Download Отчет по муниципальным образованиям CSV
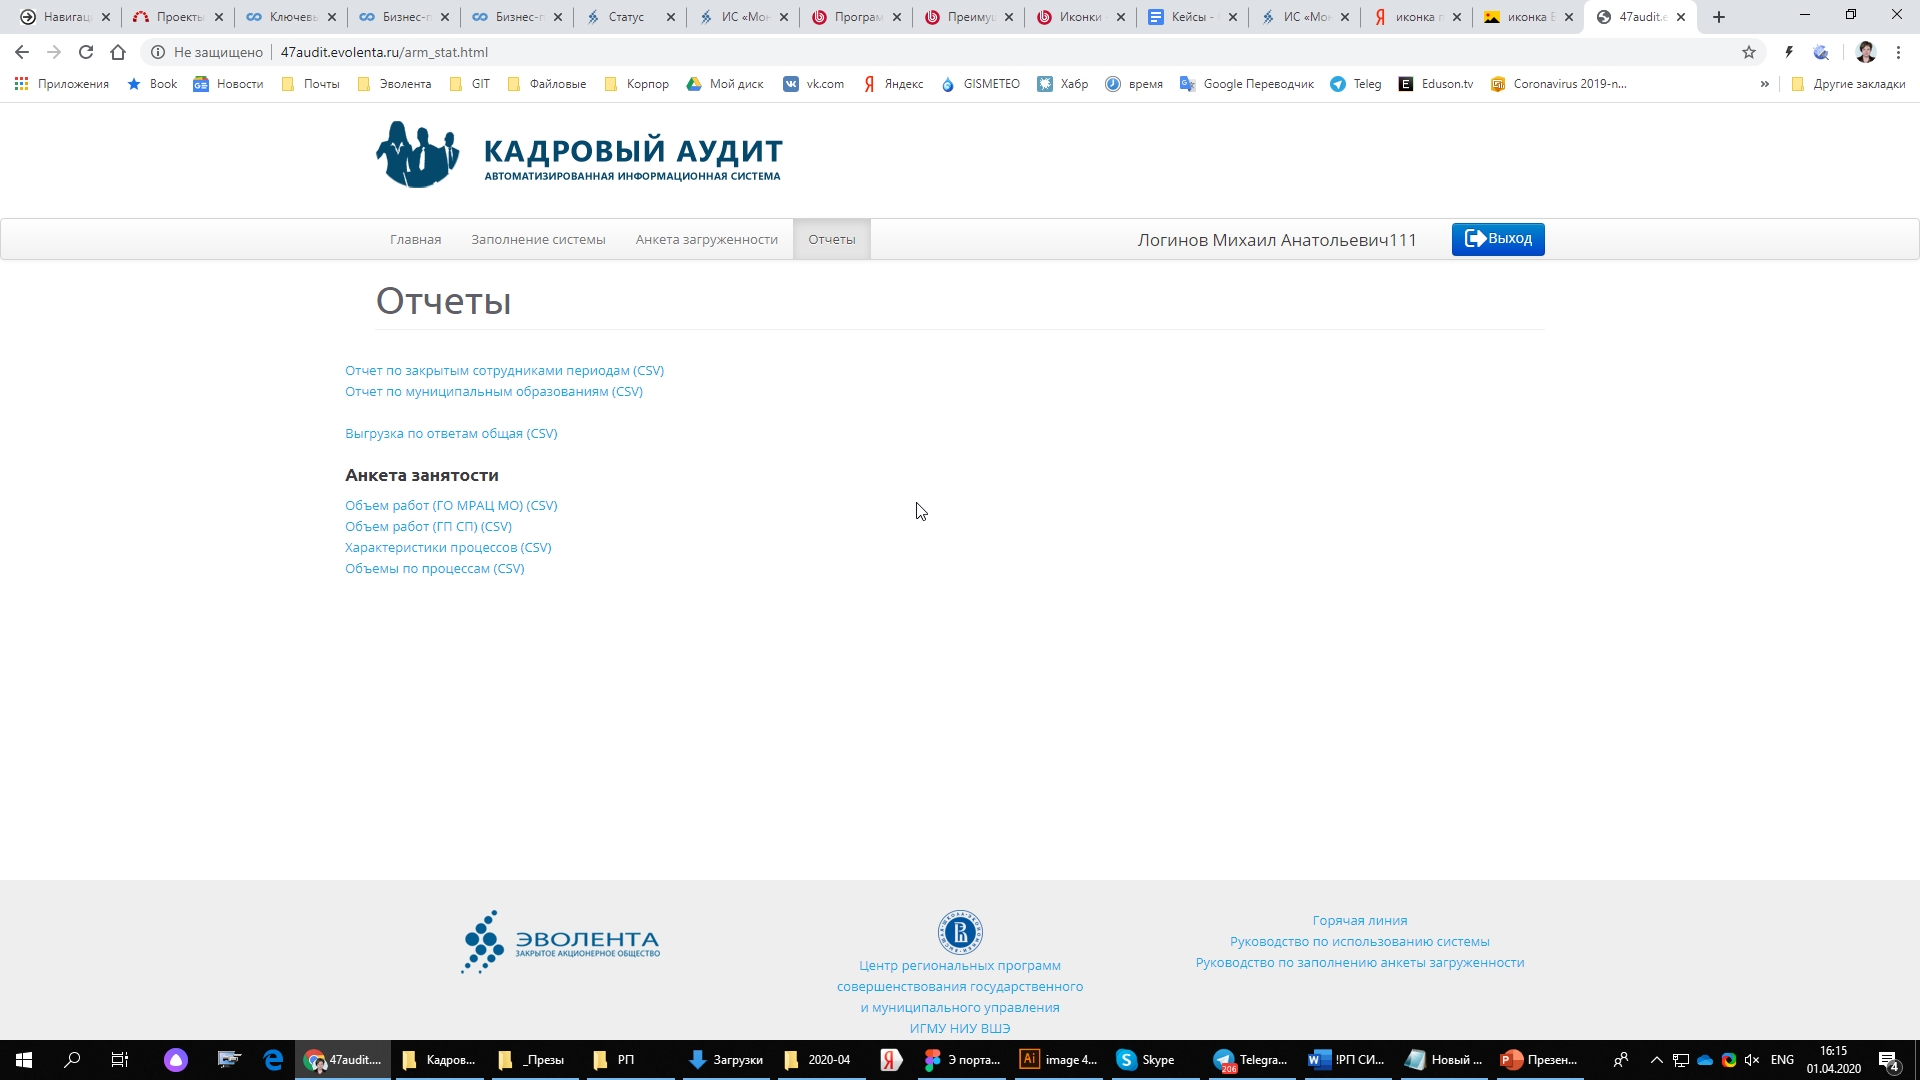Screen dimensions: 1920x1080 point(494,392)
